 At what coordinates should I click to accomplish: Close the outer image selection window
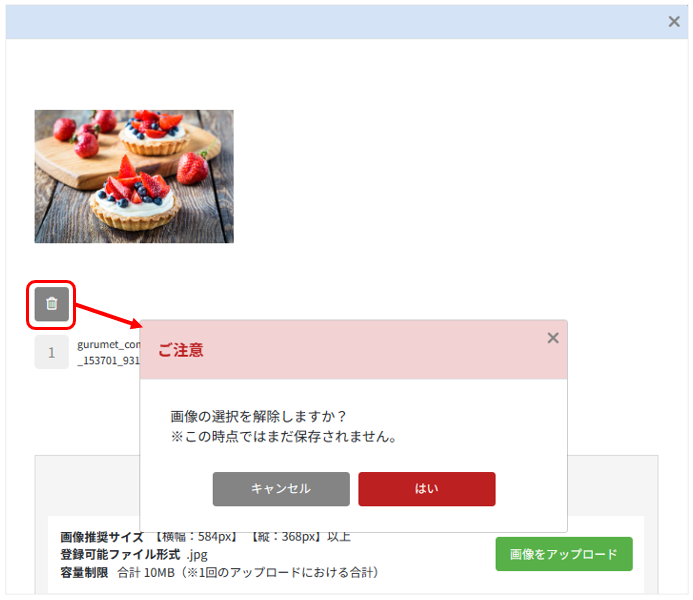tap(674, 21)
